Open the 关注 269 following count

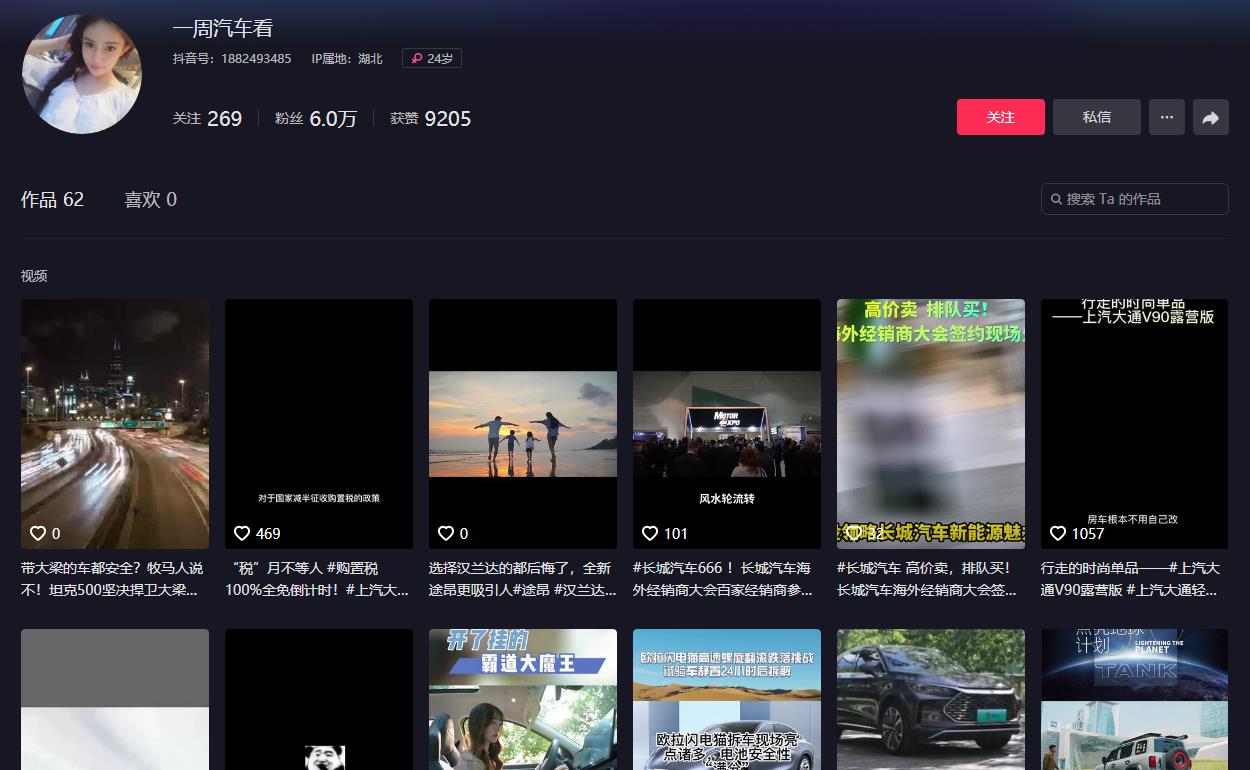point(207,118)
